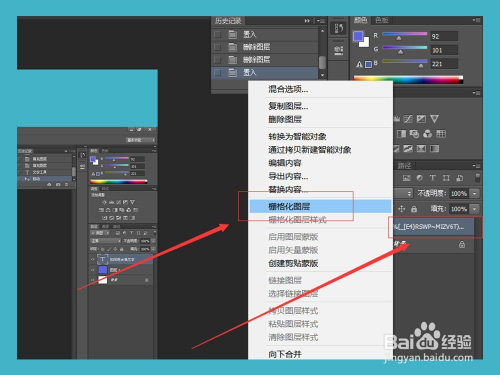Open 正常 blend mode dropdown in small window
Screen dimensions: 500x375
tap(106, 241)
